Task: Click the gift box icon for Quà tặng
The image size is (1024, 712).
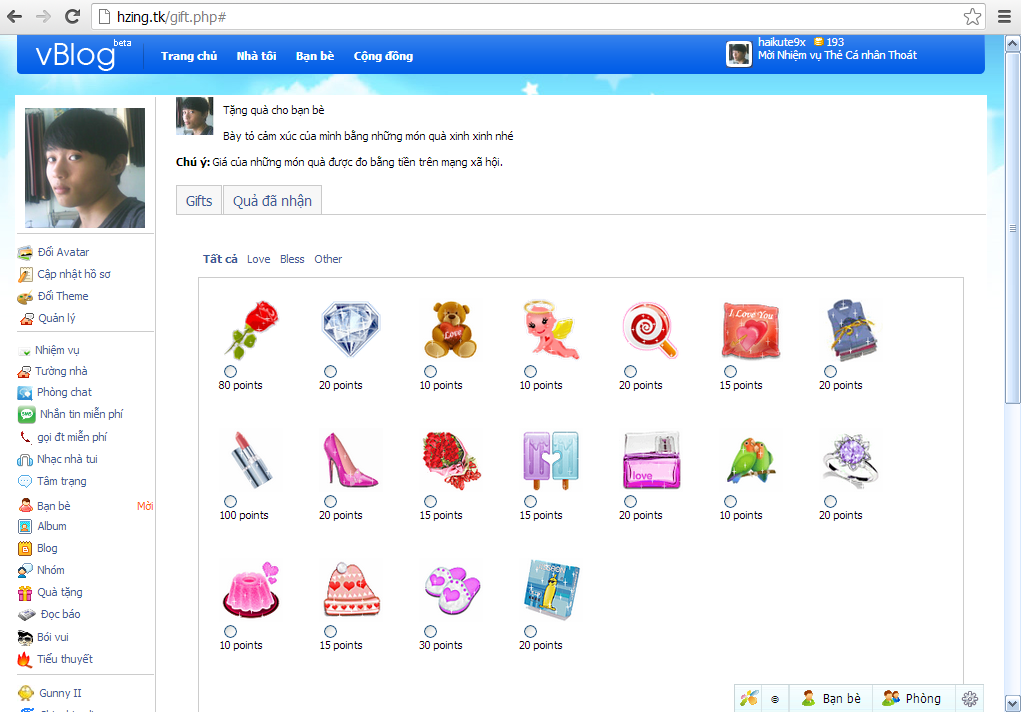Action: (x=25, y=593)
